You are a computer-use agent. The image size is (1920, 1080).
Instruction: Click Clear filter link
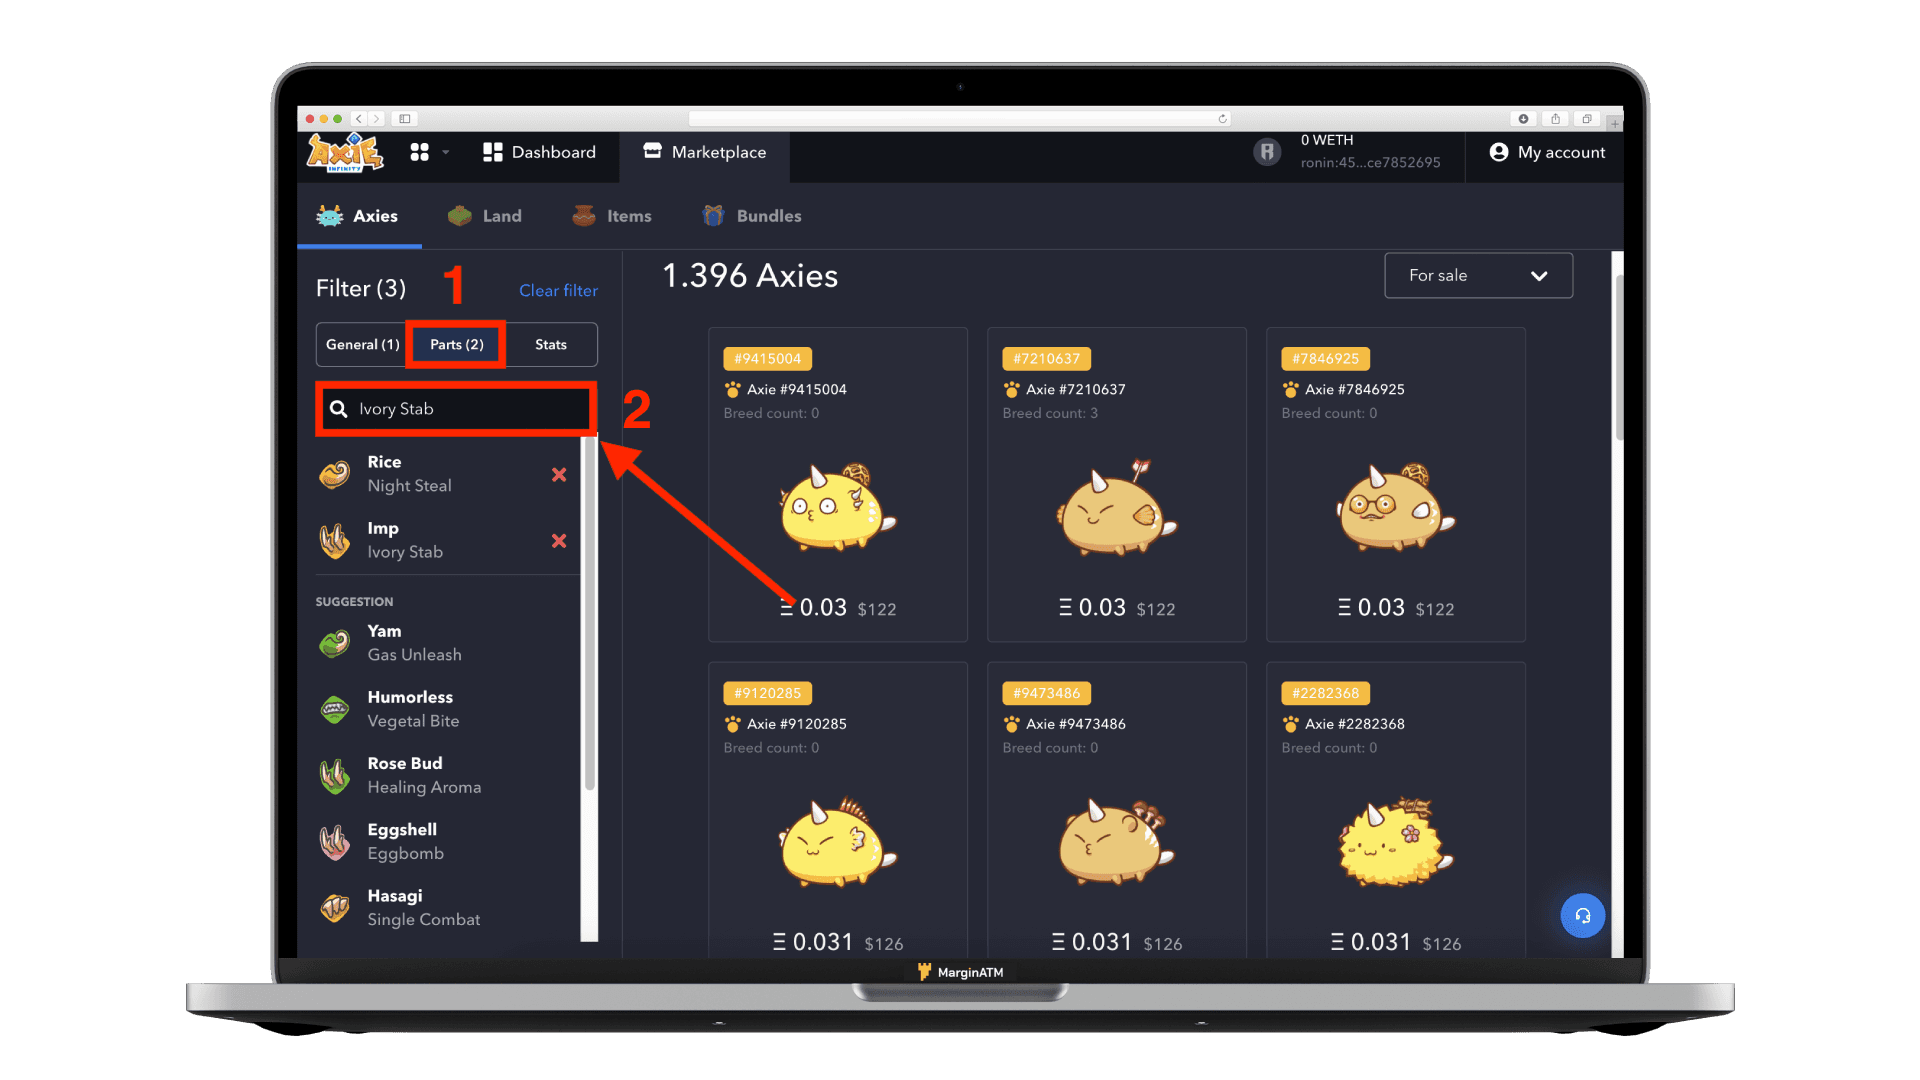click(558, 290)
